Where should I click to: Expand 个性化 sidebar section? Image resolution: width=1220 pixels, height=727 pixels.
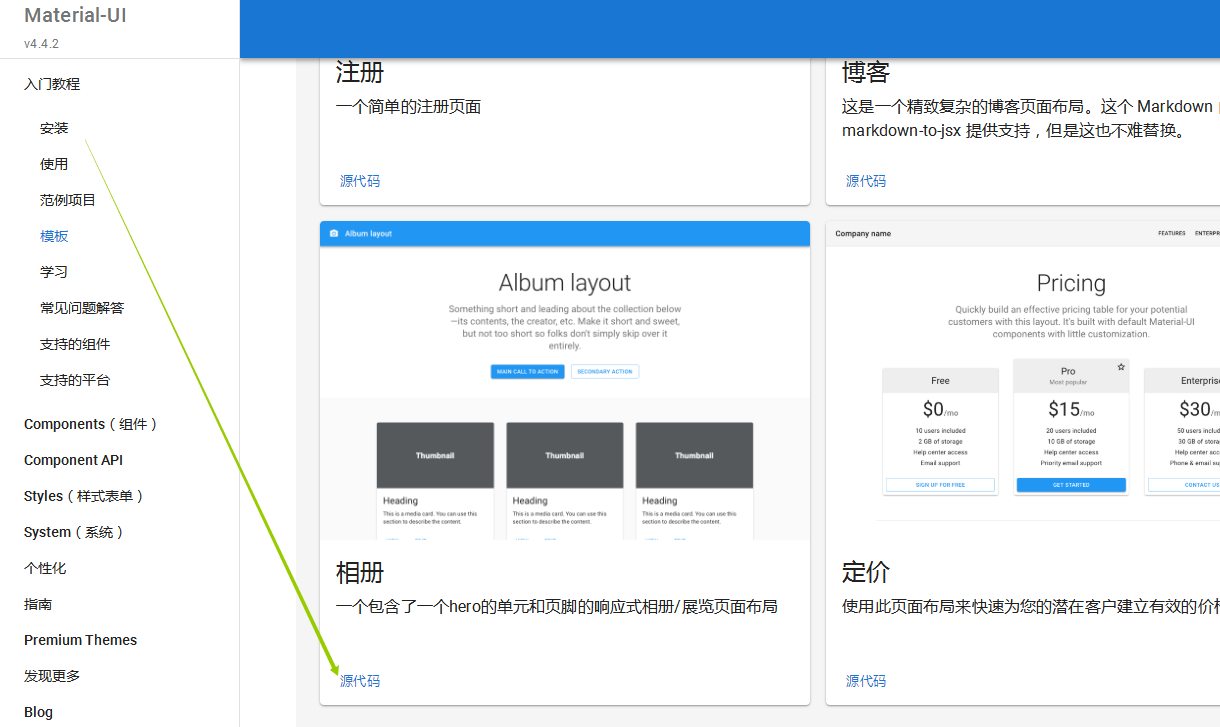(x=45, y=568)
